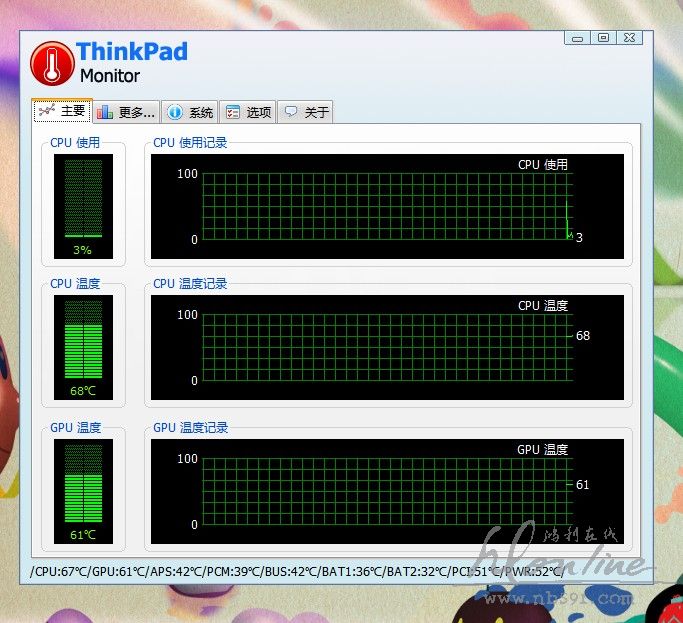
Task: Close the ThinkPad Monitor window
Action: pos(629,37)
